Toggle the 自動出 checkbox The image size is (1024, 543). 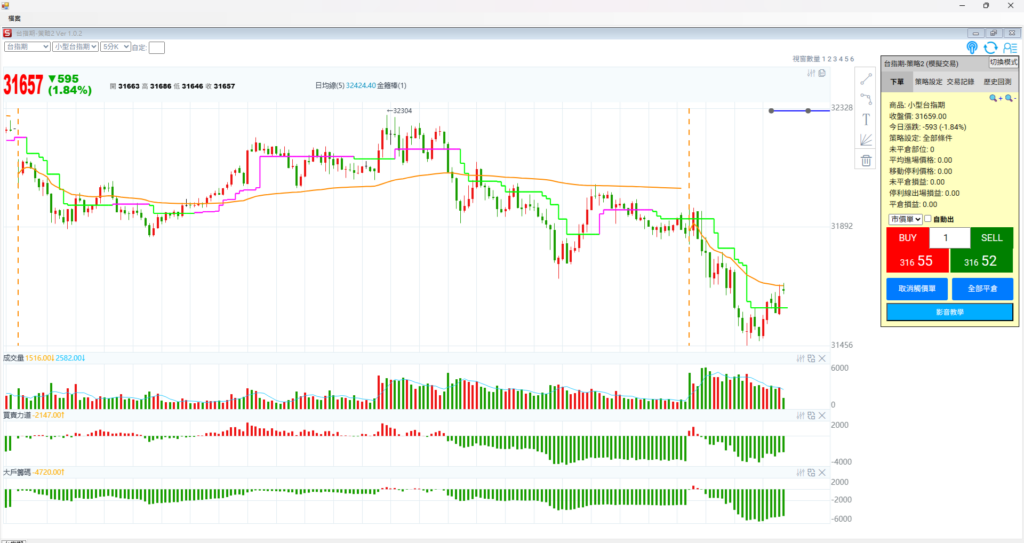click(x=928, y=219)
